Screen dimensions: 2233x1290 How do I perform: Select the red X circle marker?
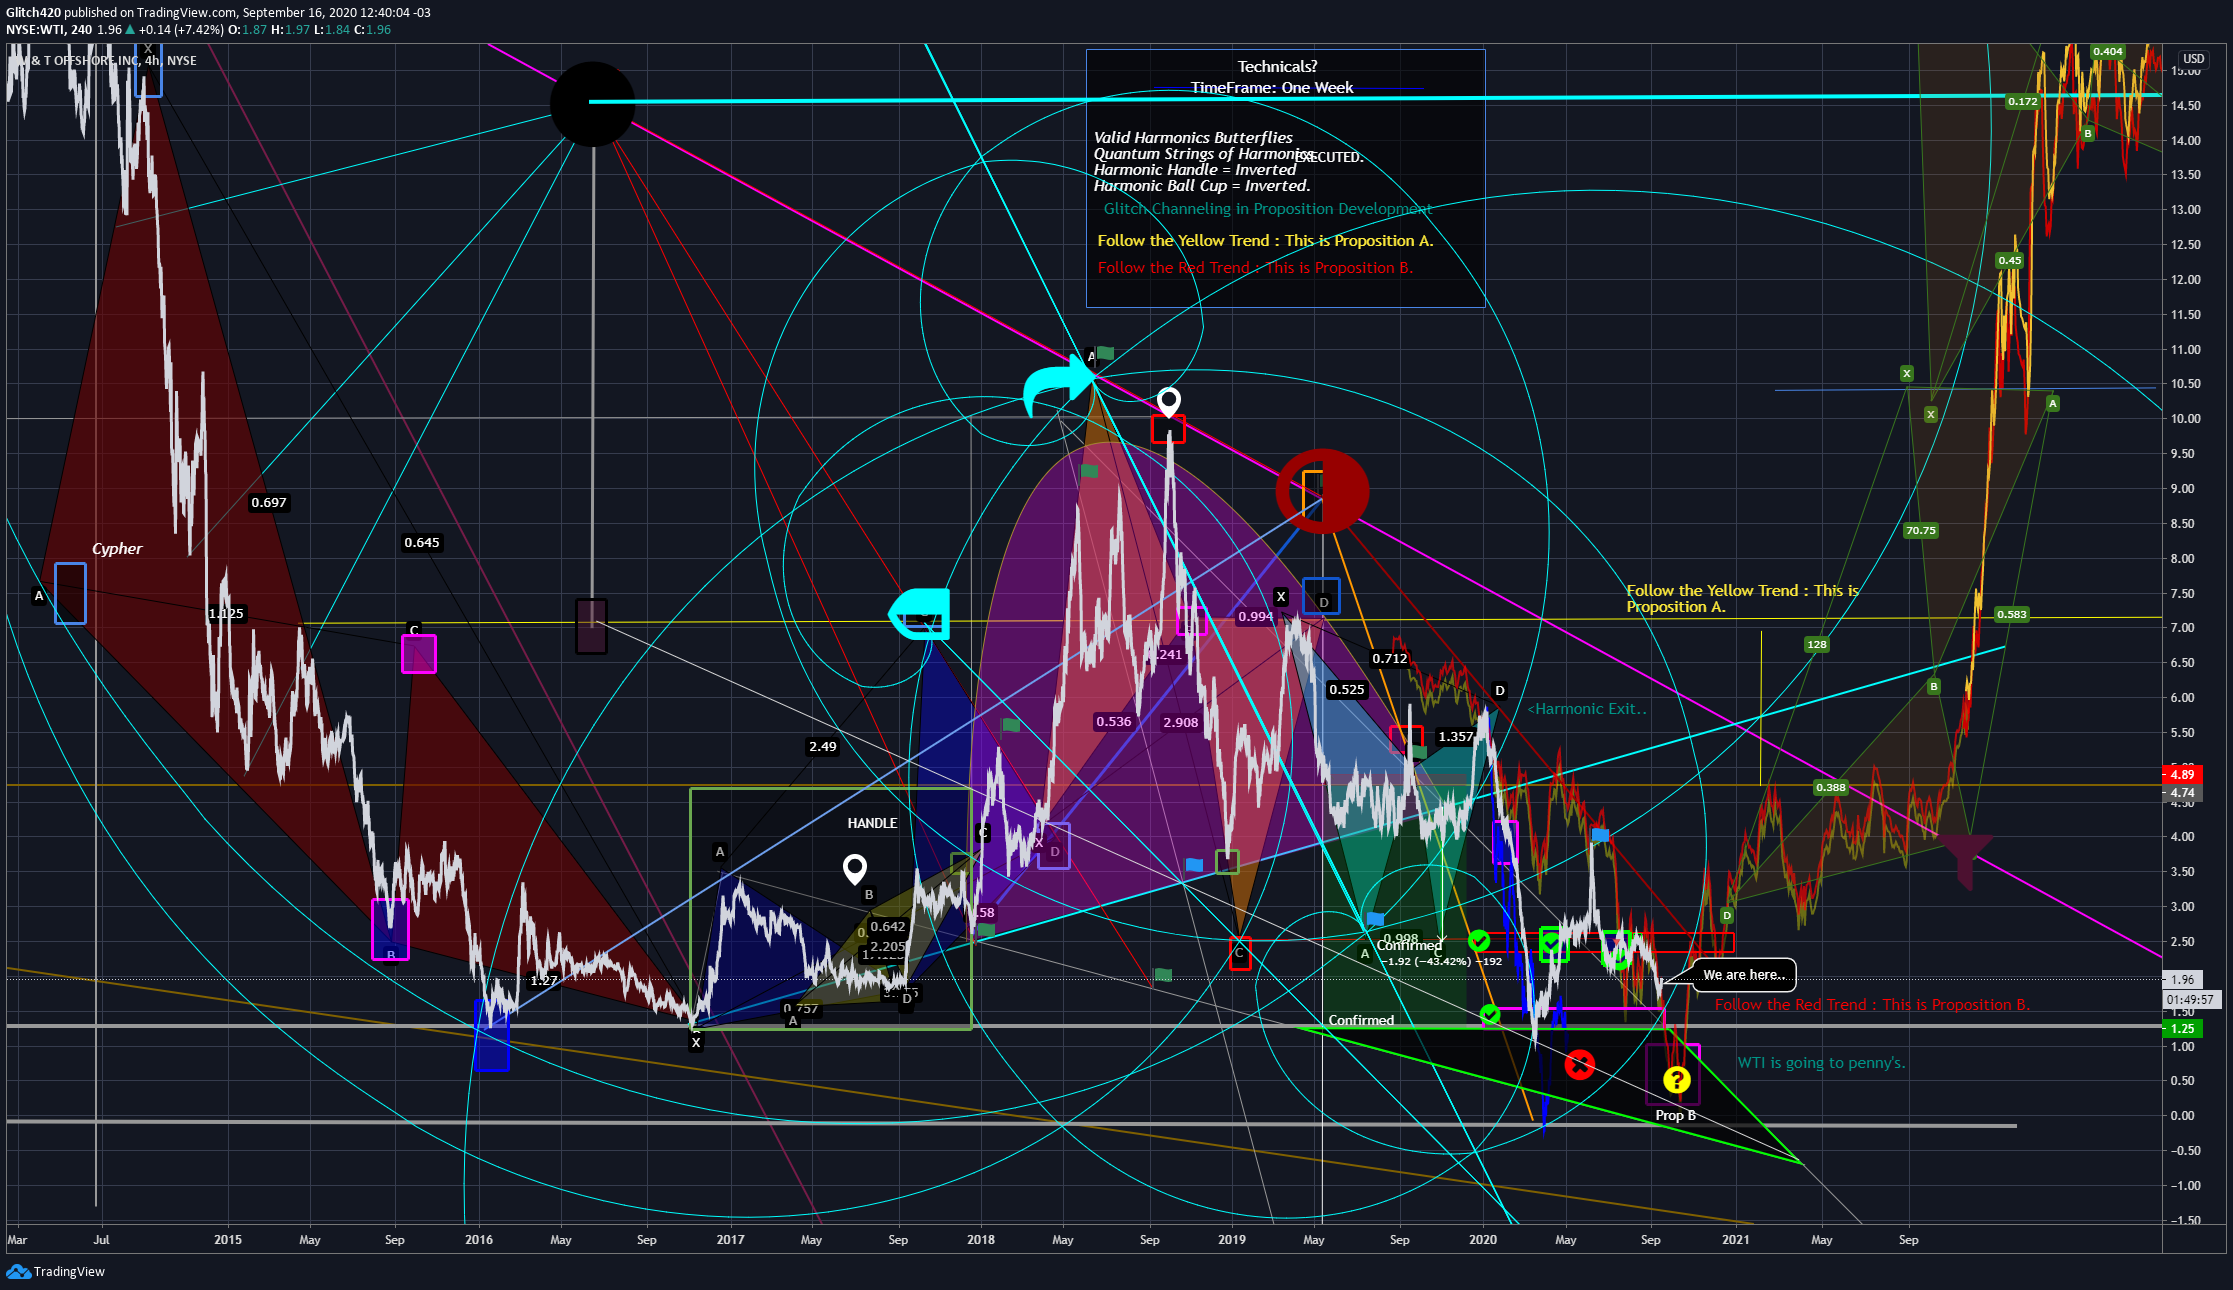click(1579, 1065)
